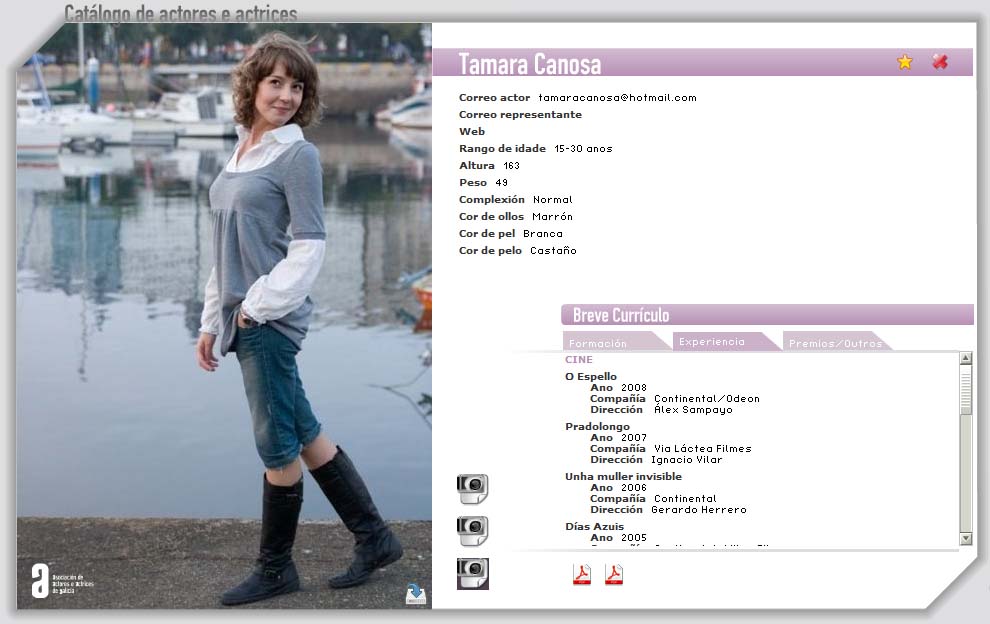Click the red X close icon
This screenshot has height=624, width=990.
(940, 61)
